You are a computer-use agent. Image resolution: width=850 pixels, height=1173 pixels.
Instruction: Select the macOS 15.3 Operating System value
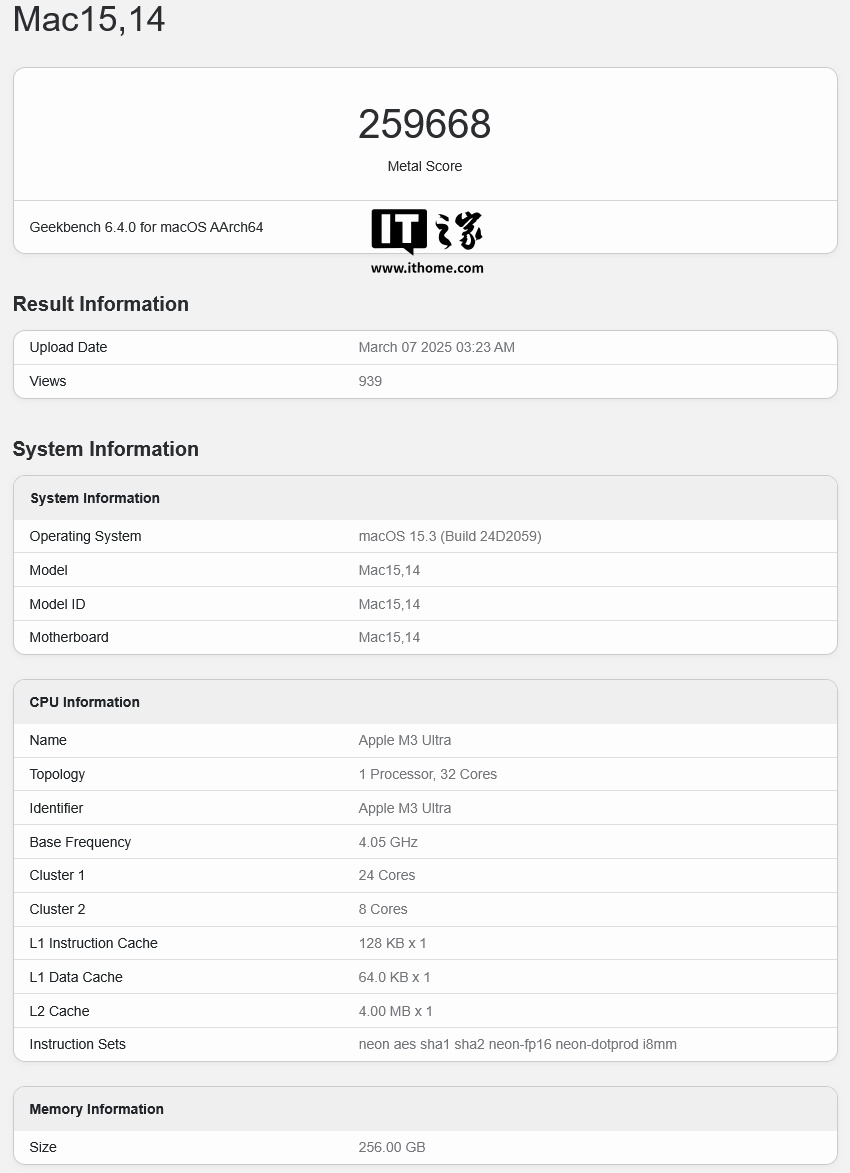(x=450, y=536)
